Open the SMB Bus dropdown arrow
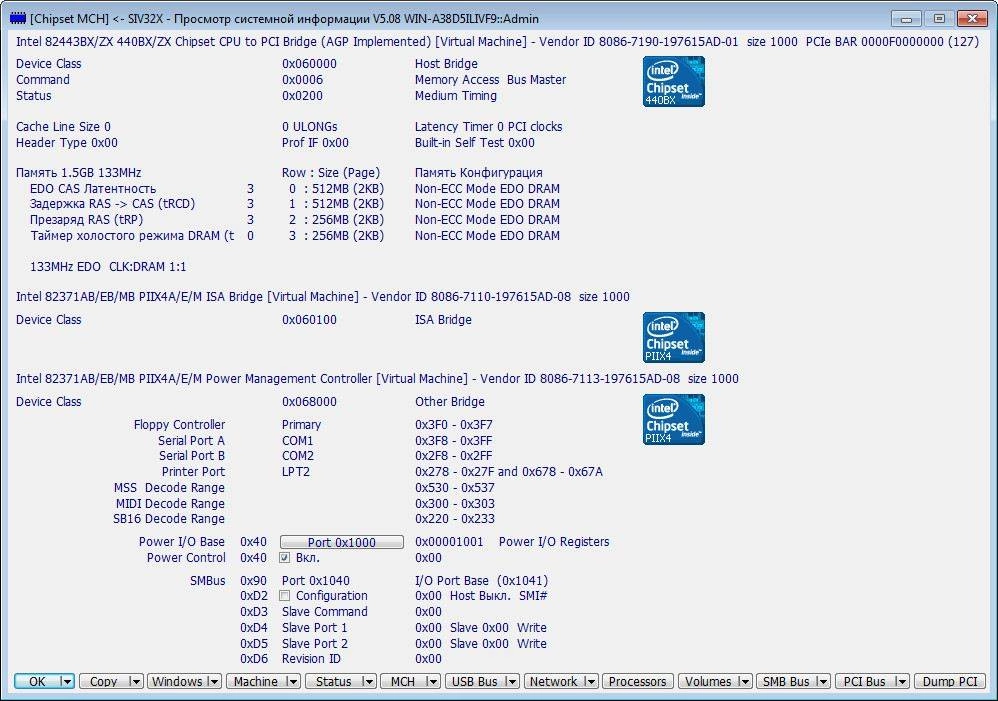Image resolution: width=998 pixels, height=701 pixels. pos(823,681)
